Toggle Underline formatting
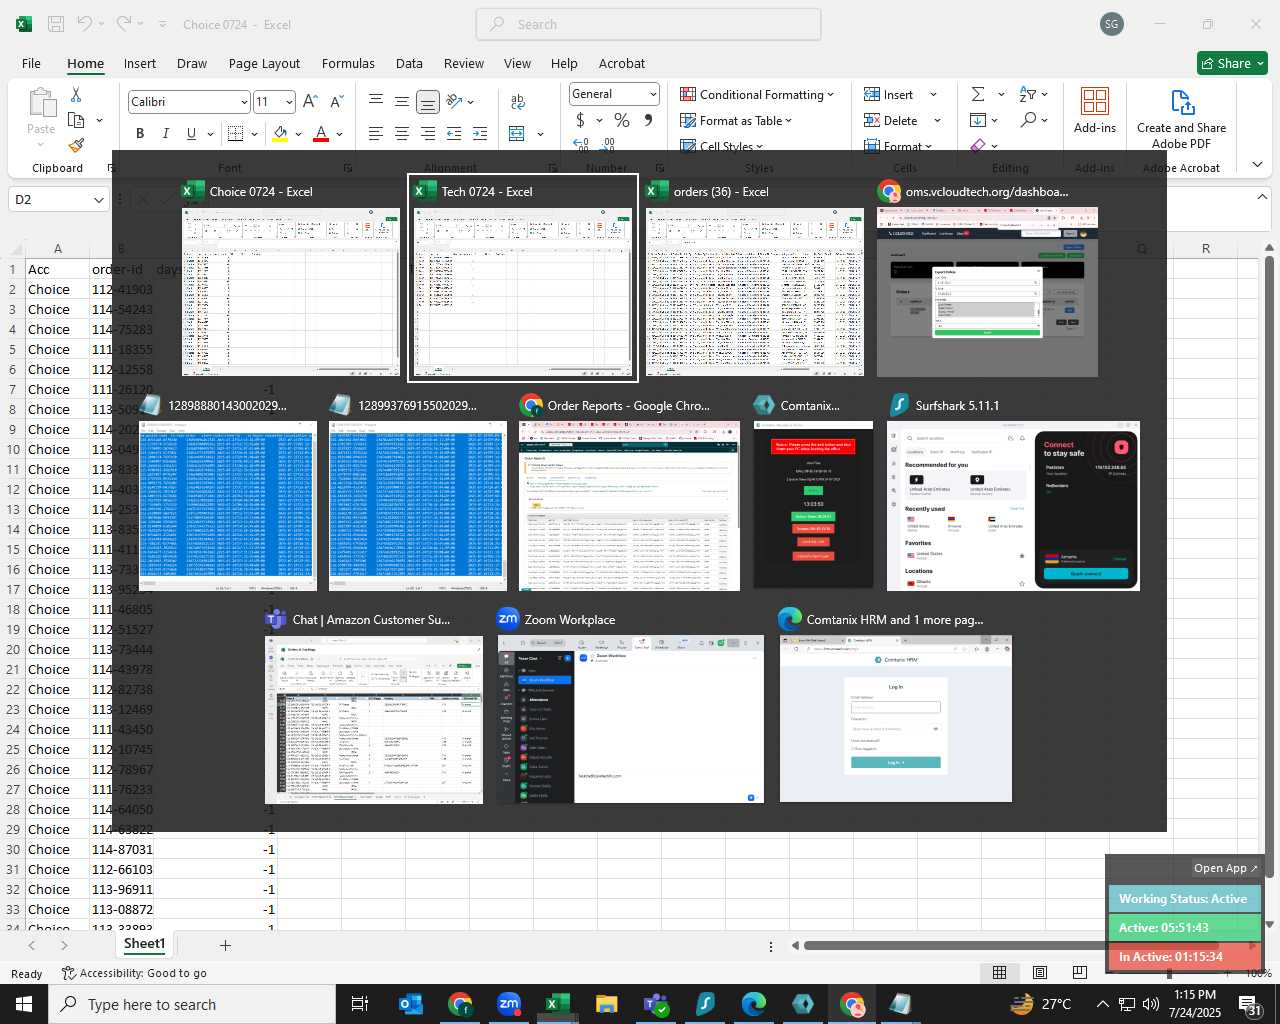This screenshot has height=1024, width=1280. point(191,133)
